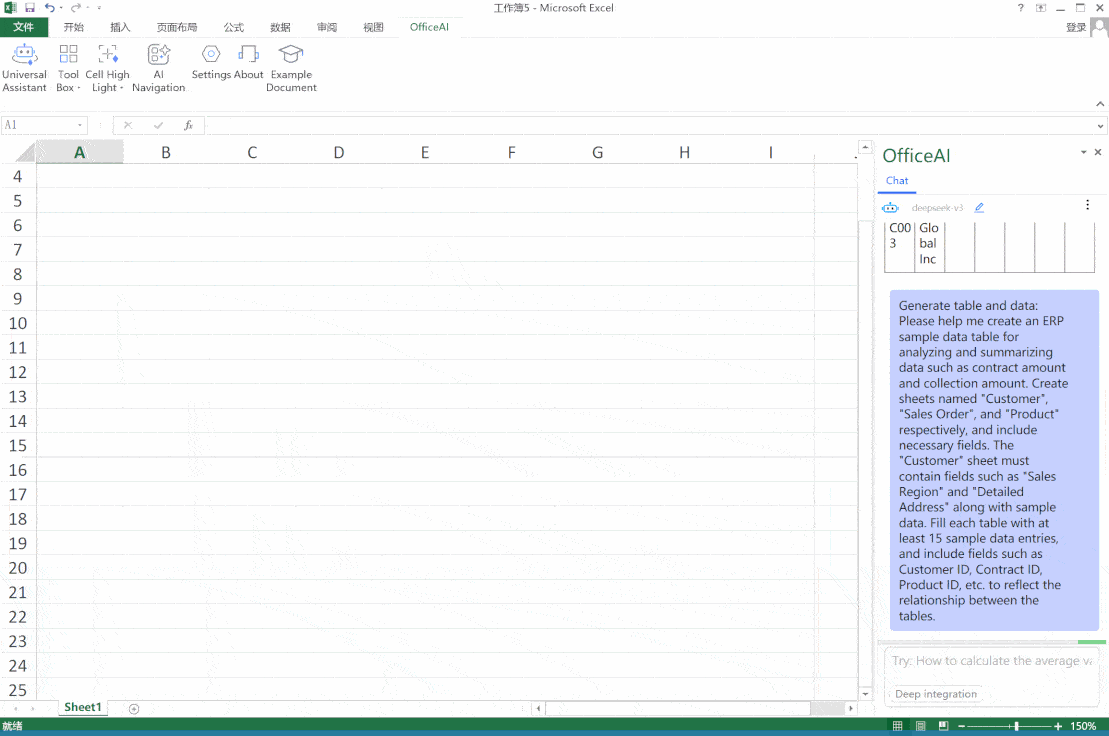1109x736 pixels.
Task: Toggle the Deep integration option
Action: [936, 694]
